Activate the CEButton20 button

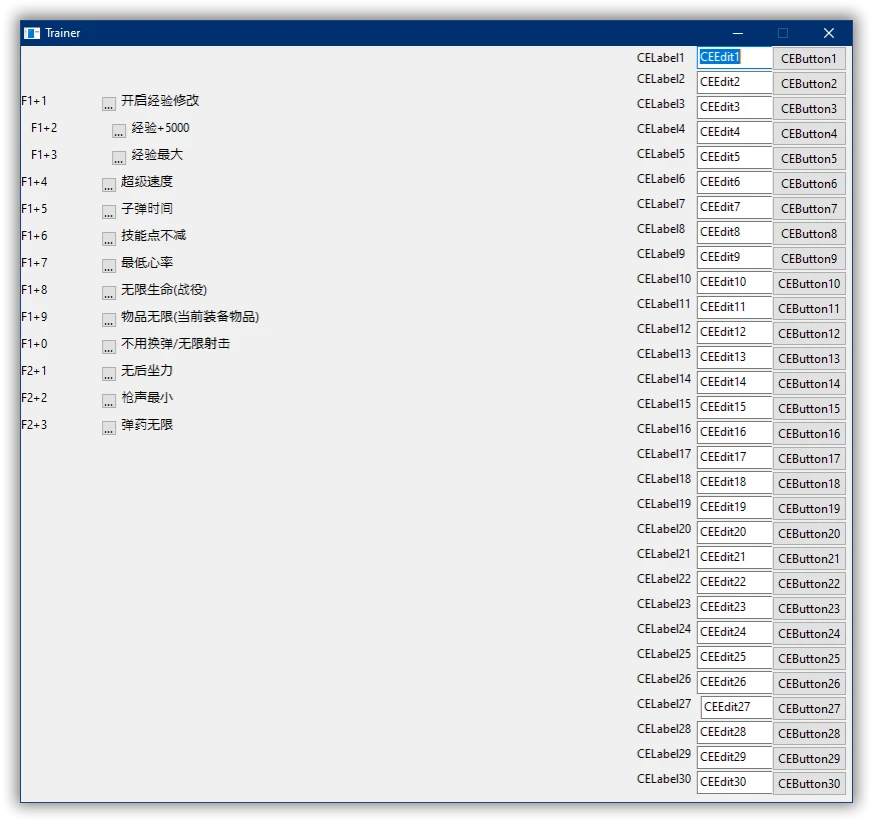809,534
